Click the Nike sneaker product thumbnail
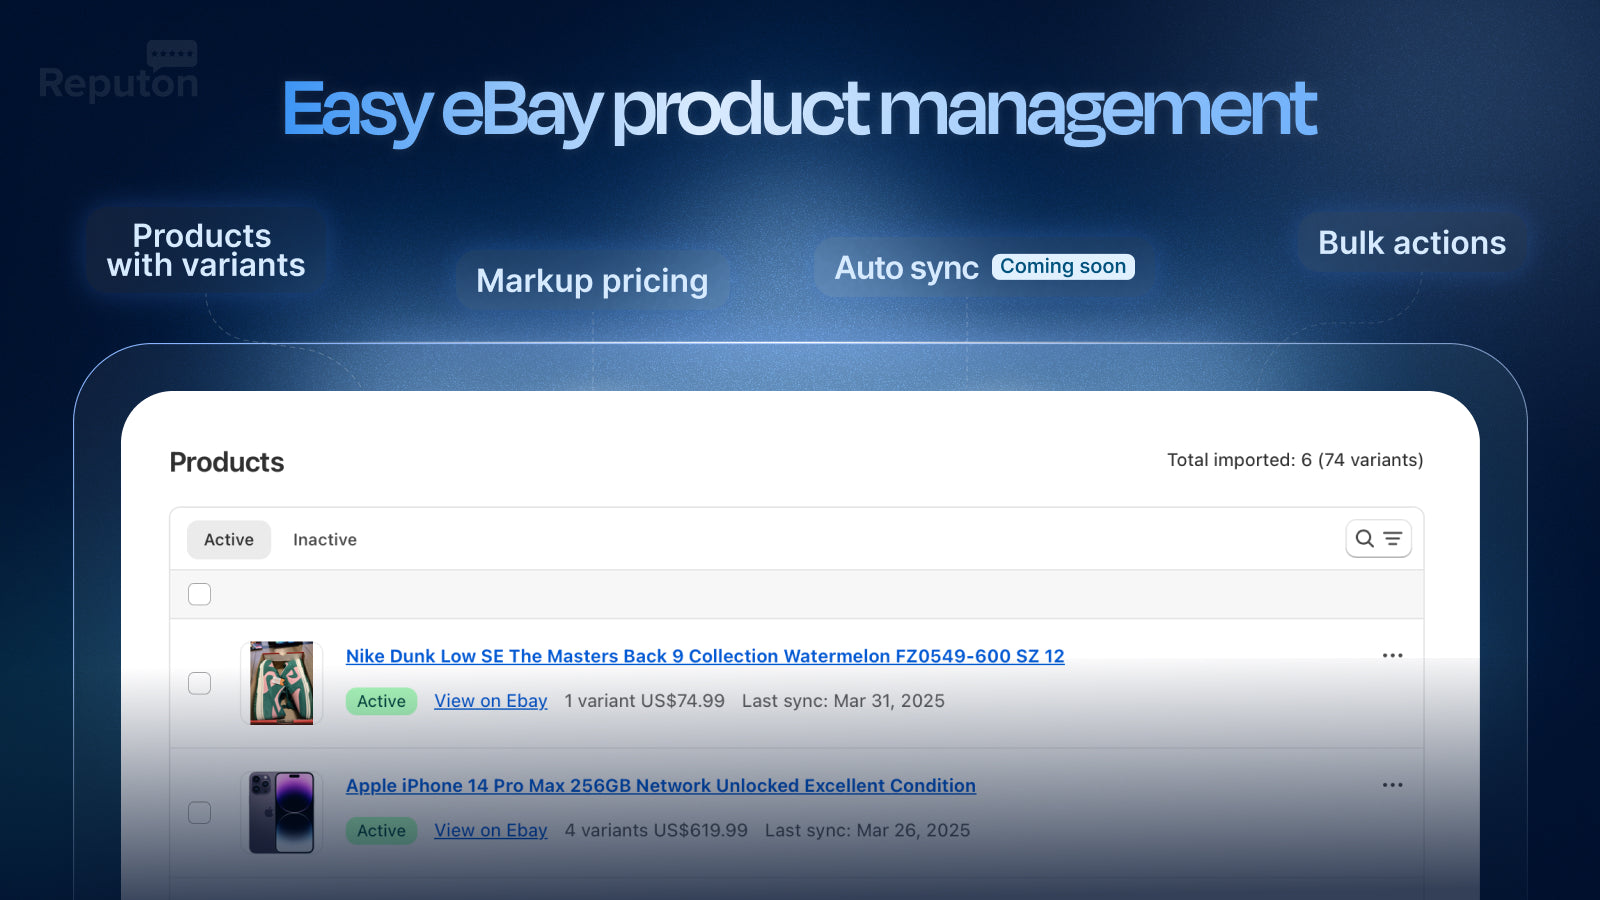This screenshot has width=1600, height=900. (x=282, y=683)
